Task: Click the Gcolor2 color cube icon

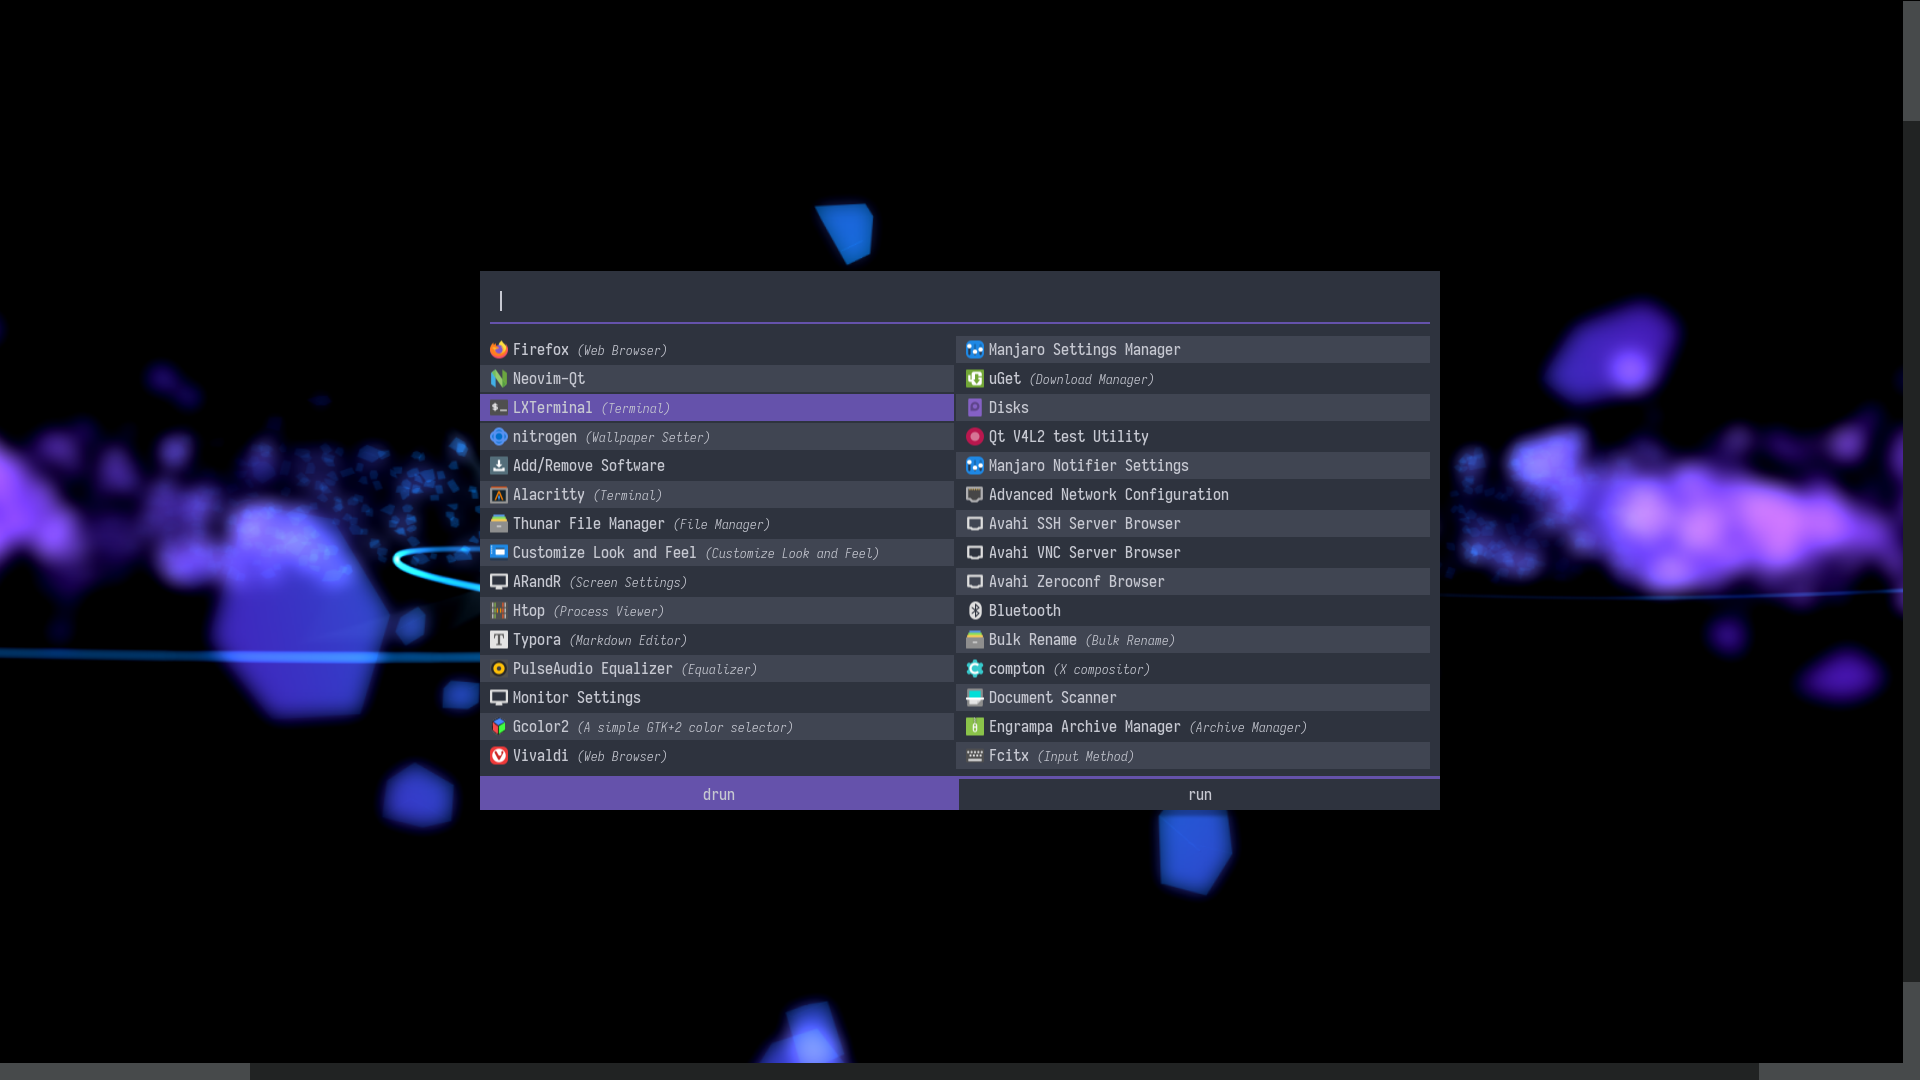Action: click(x=498, y=727)
